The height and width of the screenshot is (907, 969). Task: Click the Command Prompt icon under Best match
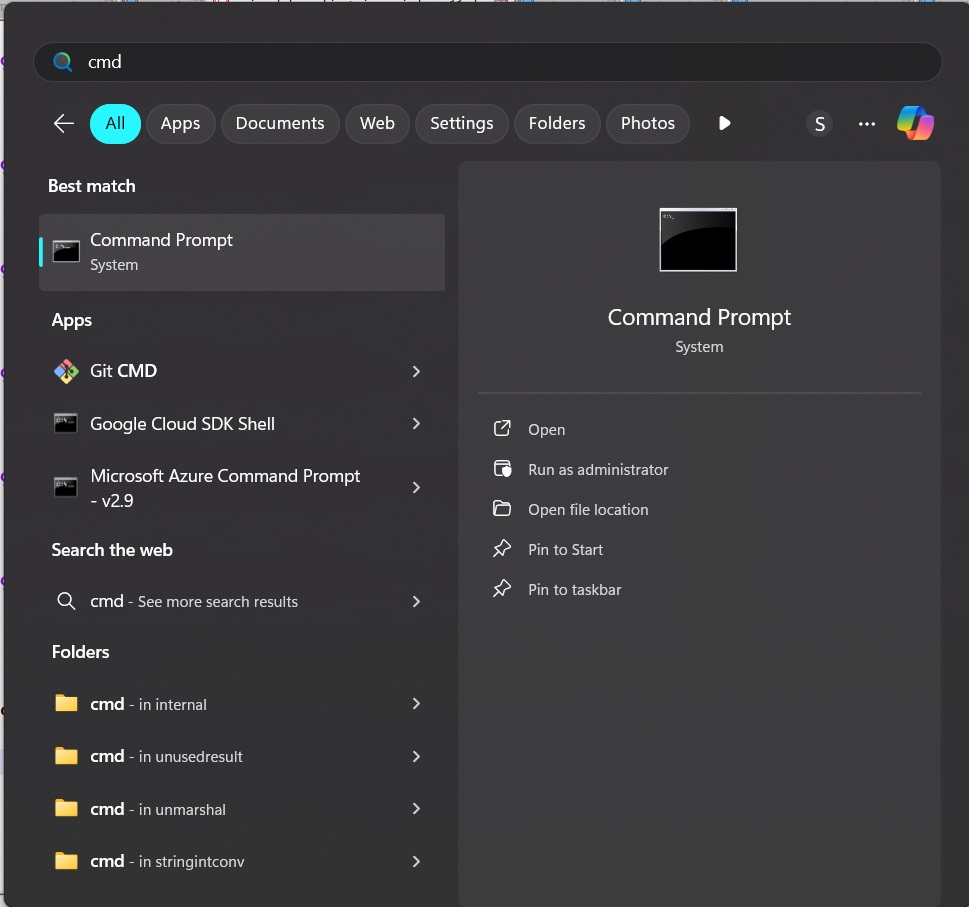pos(65,251)
